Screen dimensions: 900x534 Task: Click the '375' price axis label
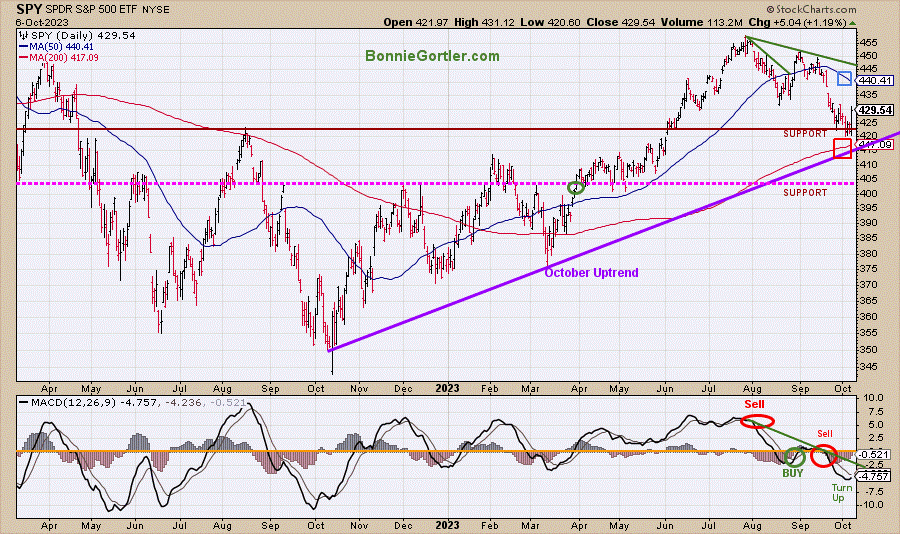click(x=868, y=268)
